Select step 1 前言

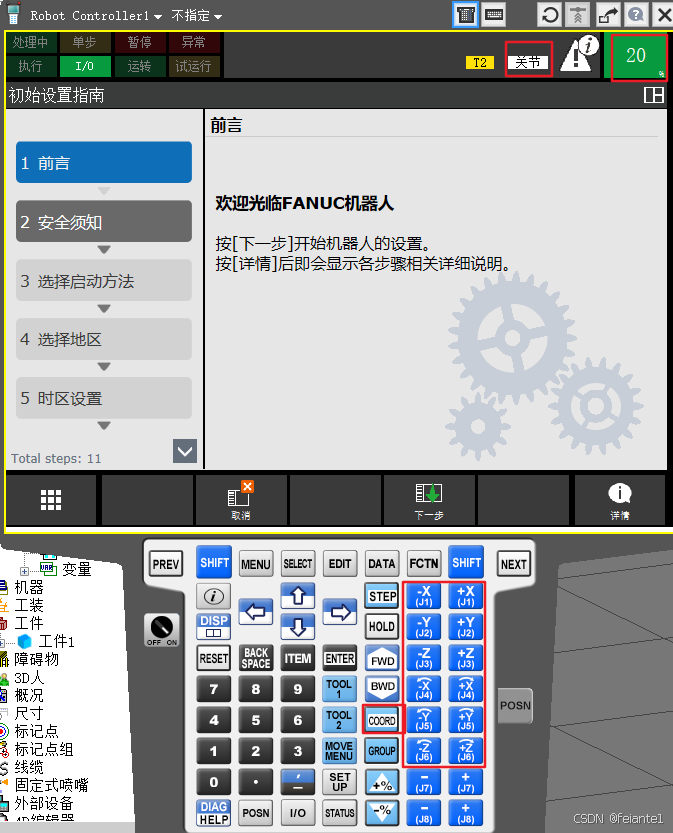click(104, 163)
